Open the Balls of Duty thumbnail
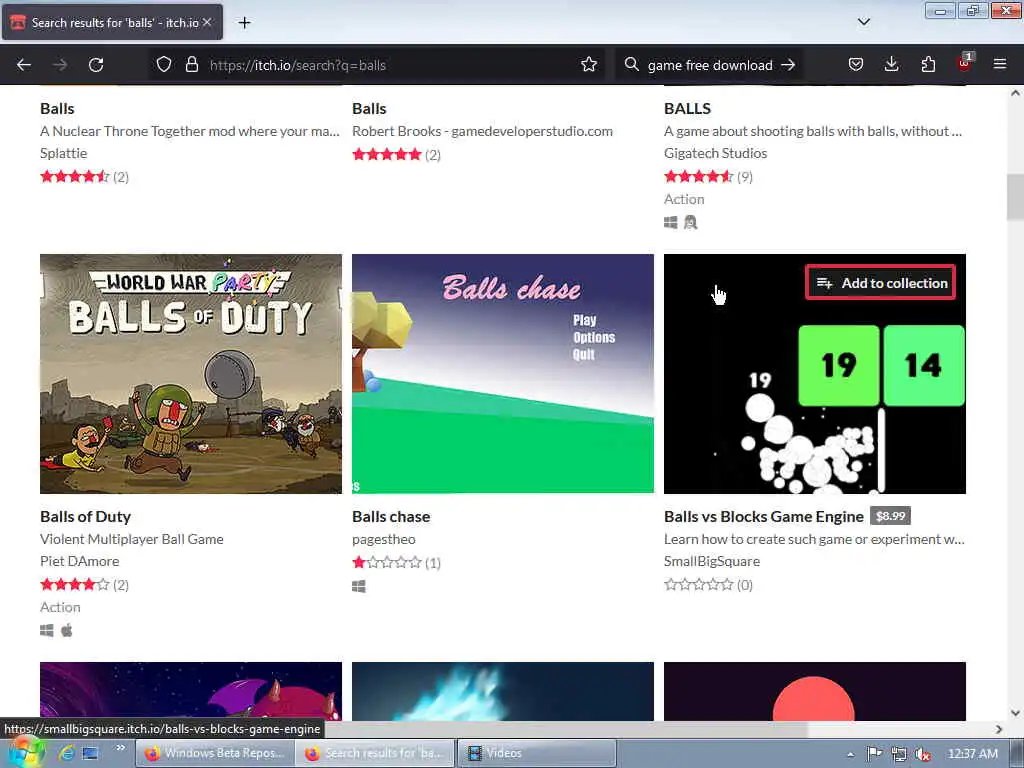 [191, 374]
